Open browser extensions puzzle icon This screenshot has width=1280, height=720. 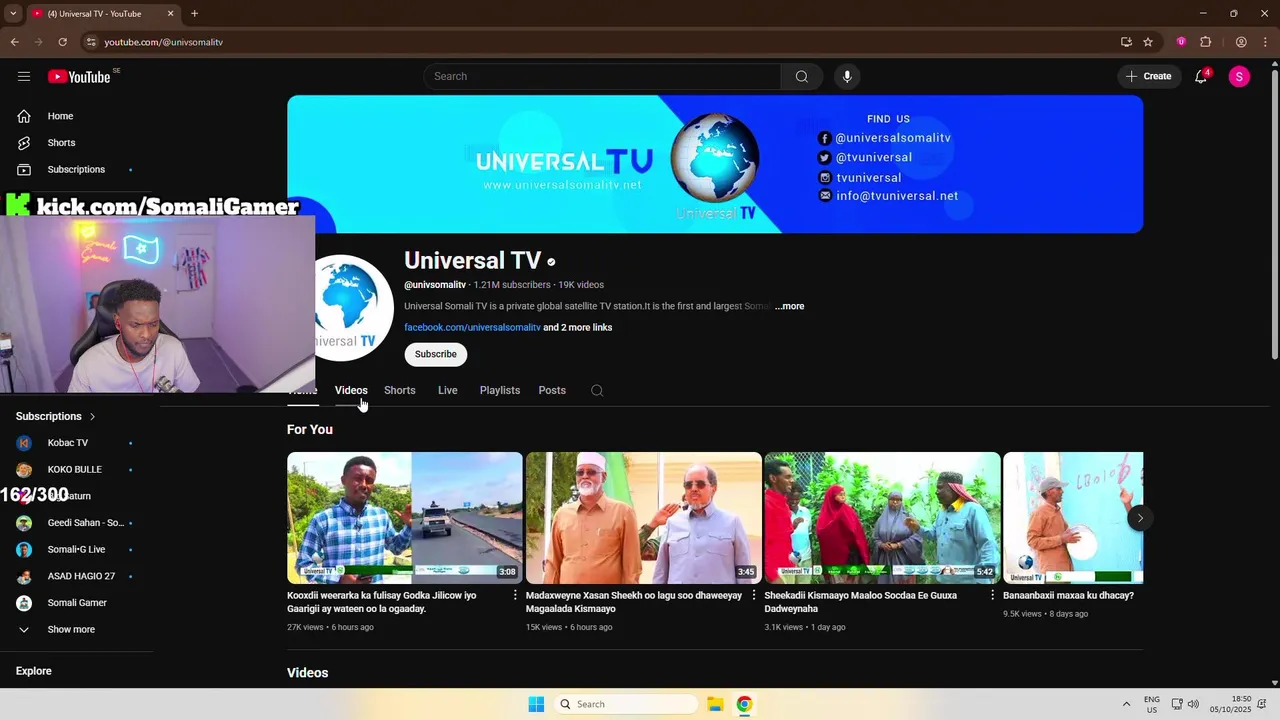(1205, 42)
